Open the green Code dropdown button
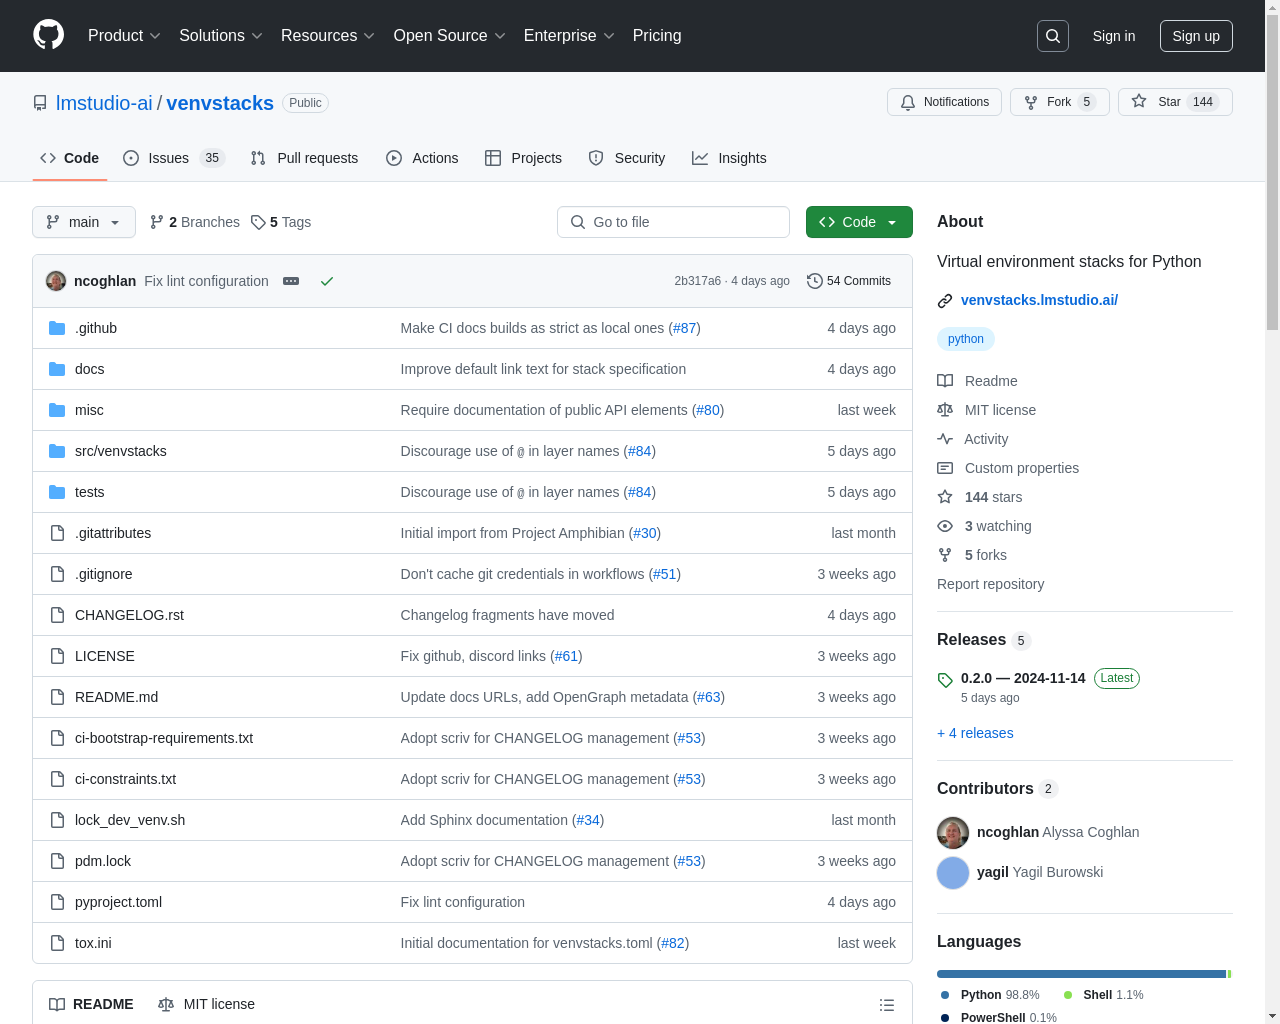 point(859,222)
